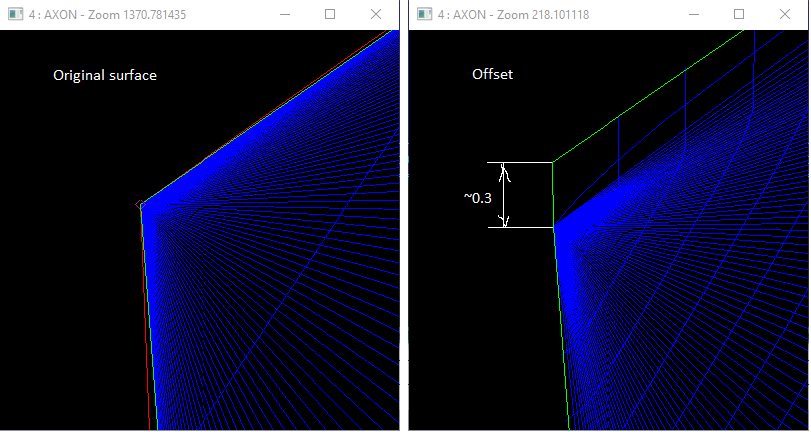The width and height of the screenshot is (811, 432).
Task: Maximize the AXON Zoom 218.101118 window
Action: click(739, 15)
